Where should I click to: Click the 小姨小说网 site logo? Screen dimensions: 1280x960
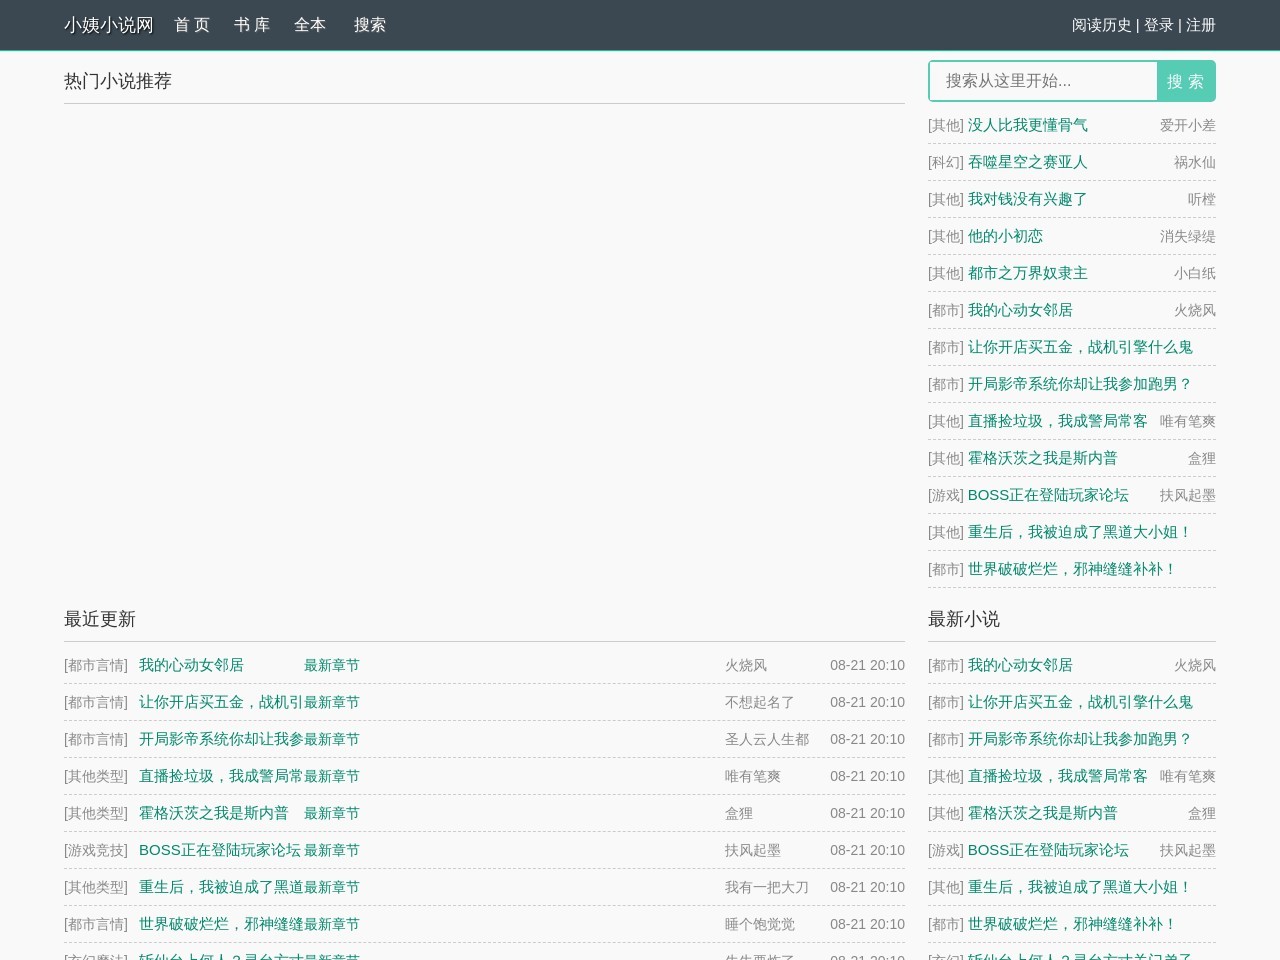[x=108, y=25]
